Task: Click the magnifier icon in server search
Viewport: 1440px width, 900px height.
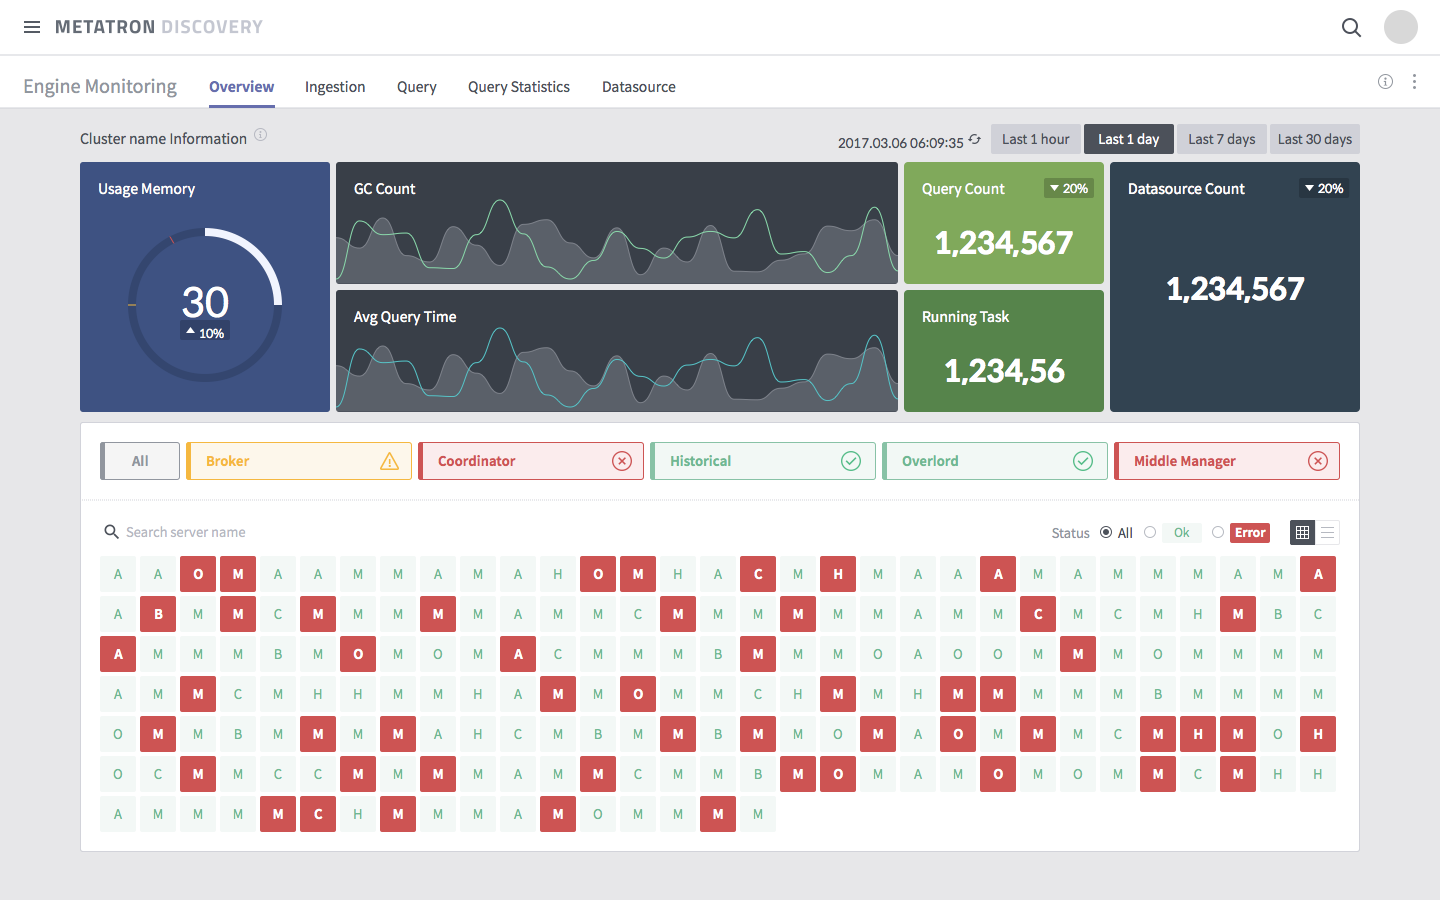Action: point(112,532)
